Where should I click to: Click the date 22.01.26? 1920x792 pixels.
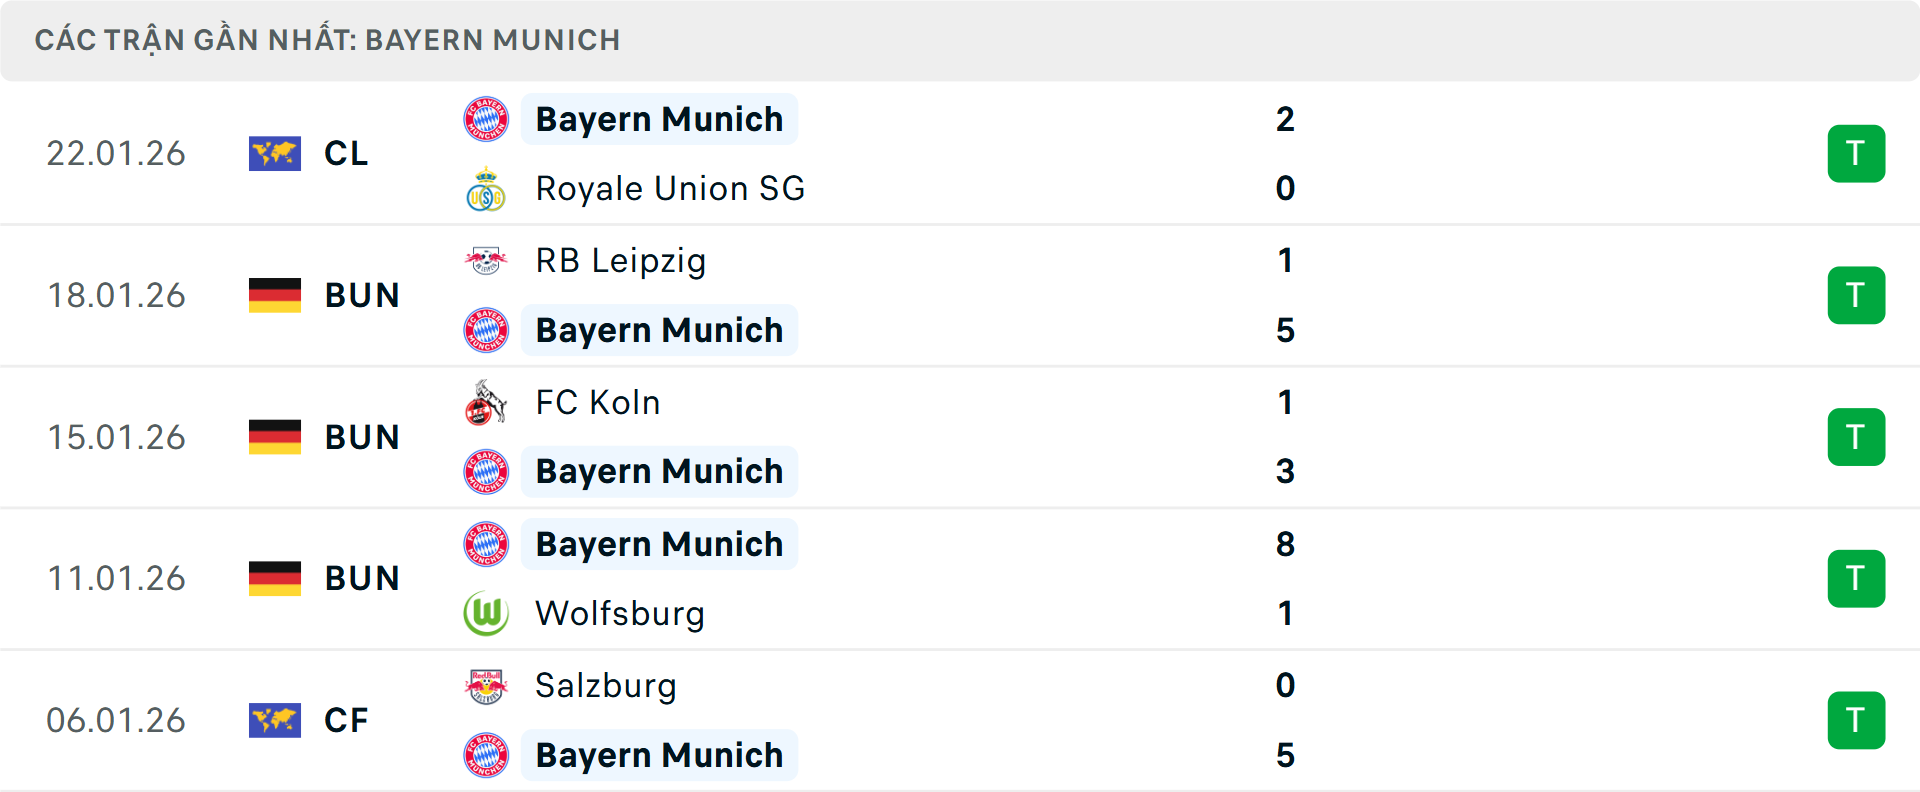[x=116, y=153]
